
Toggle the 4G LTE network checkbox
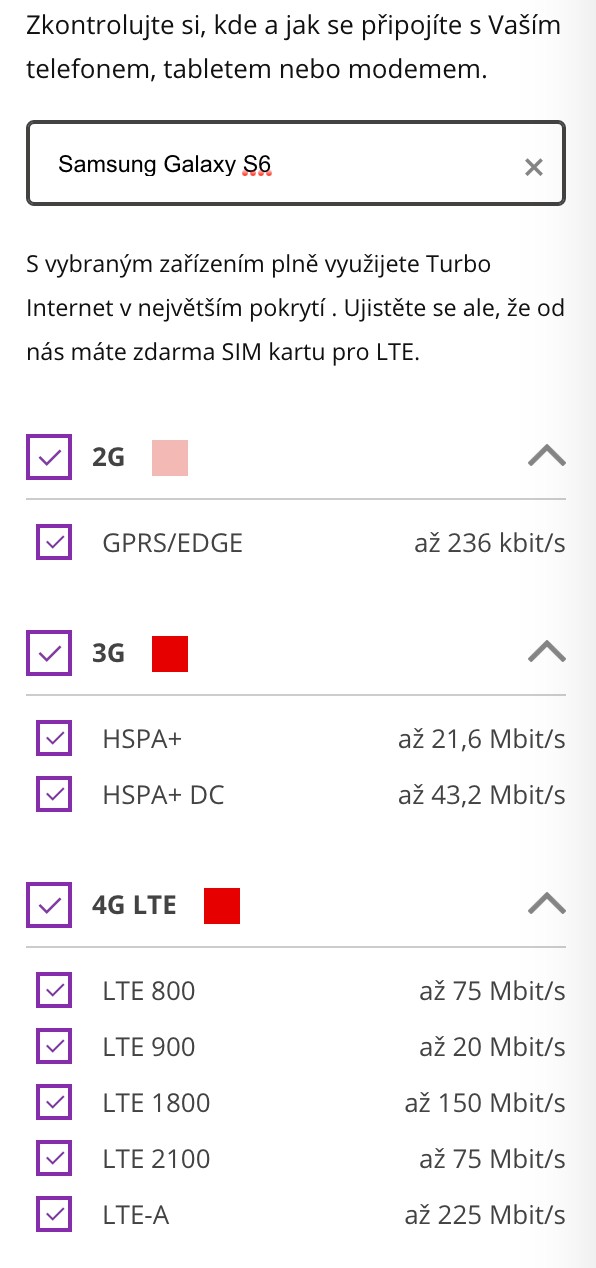tap(48, 906)
